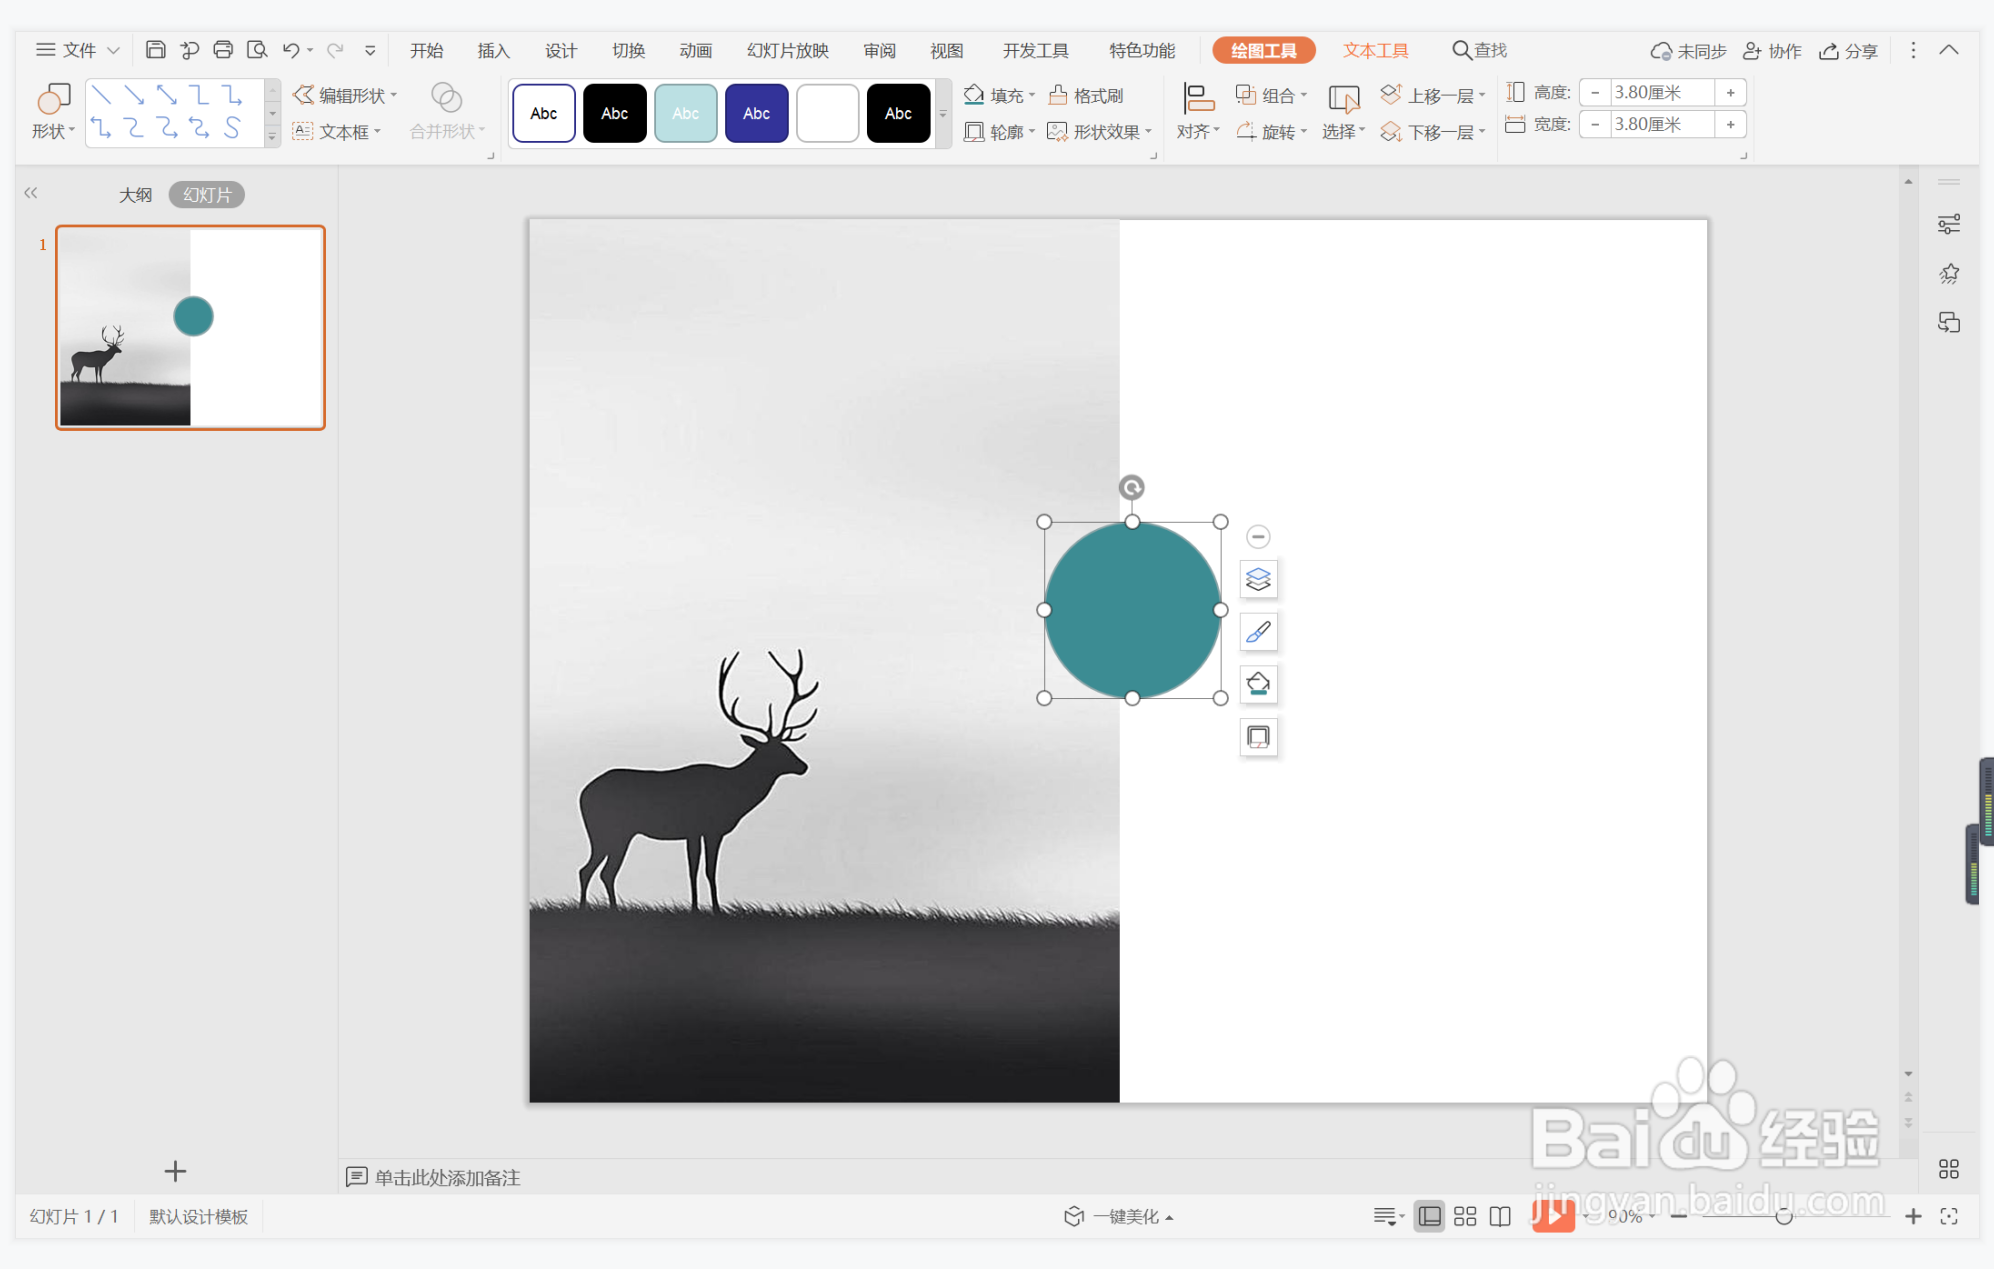Switch to reading view in status bar
This screenshot has height=1269, width=1994.
pyautogui.click(x=1500, y=1216)
